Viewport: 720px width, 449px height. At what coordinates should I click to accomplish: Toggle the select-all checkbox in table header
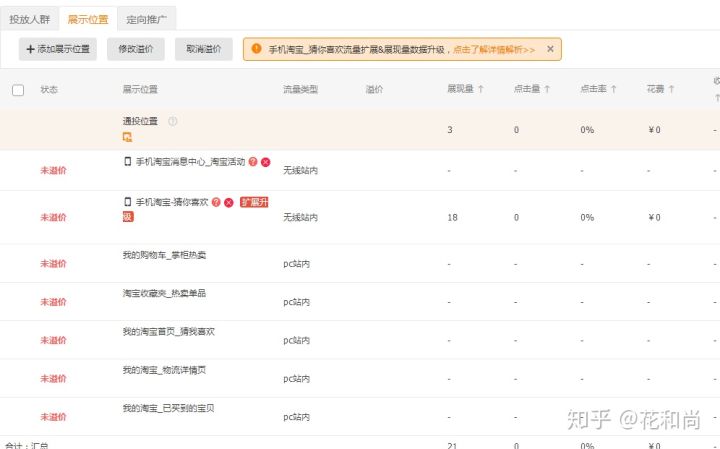click(18, 90)
